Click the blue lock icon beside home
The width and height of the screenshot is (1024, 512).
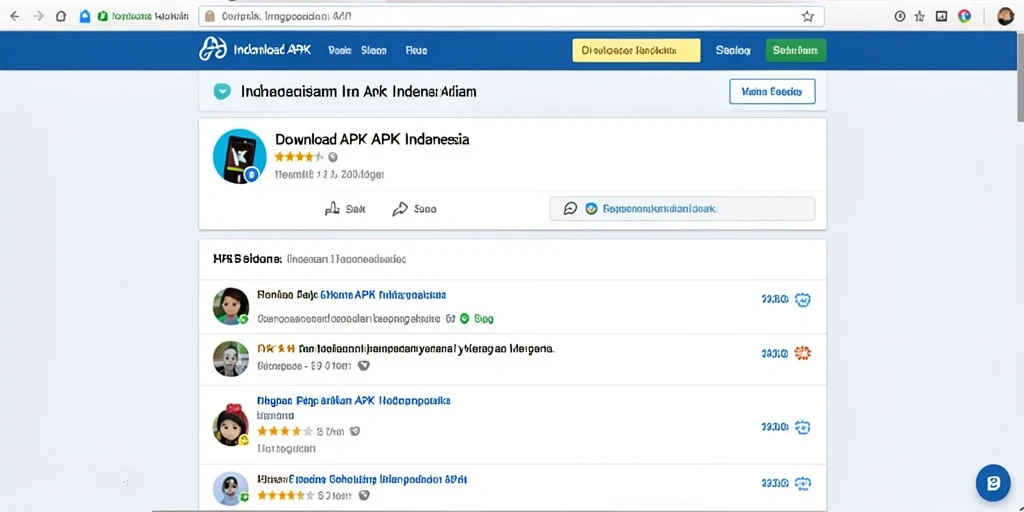84,16
